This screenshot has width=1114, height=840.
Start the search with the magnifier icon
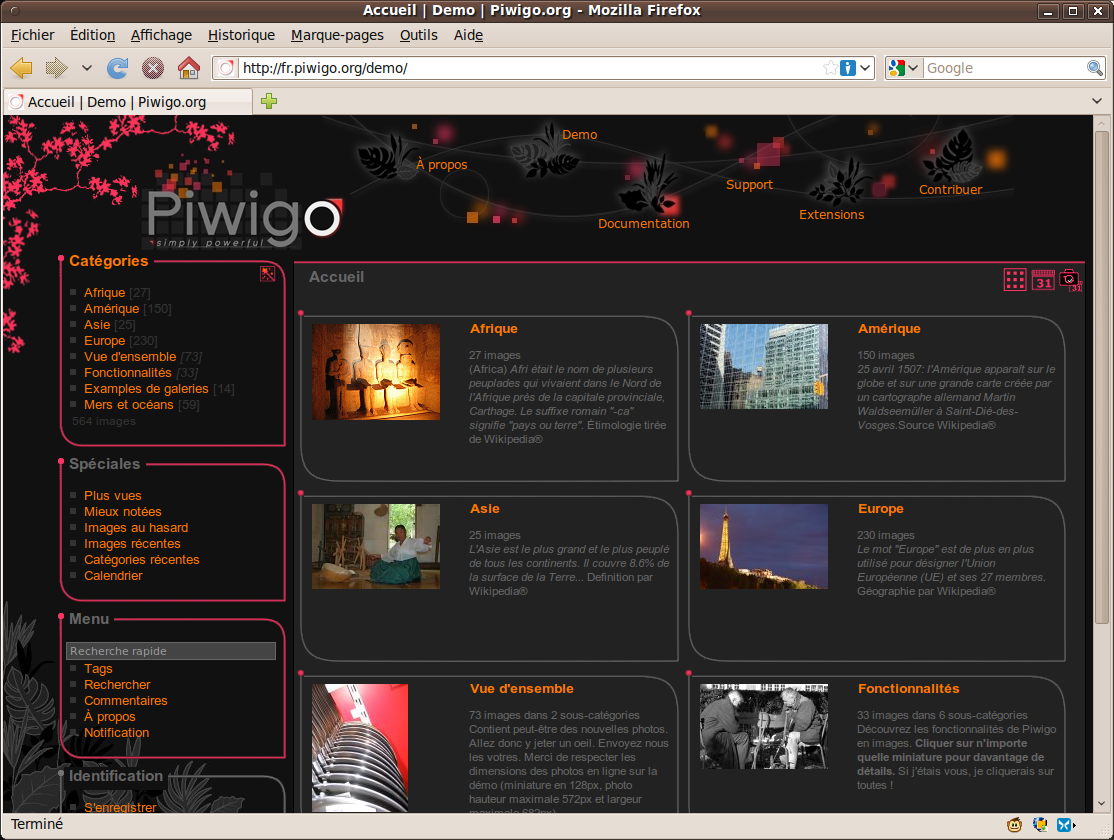tap(1094, 68)
